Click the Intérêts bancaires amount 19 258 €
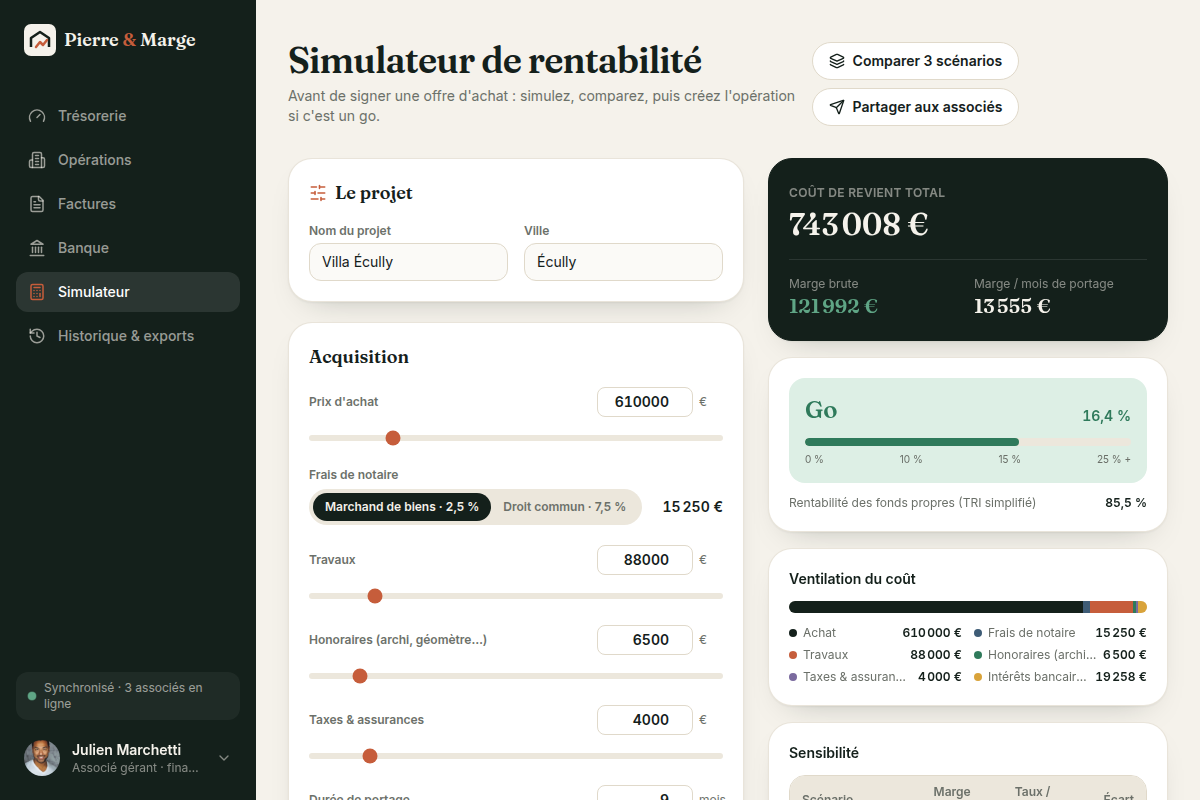The width and height of the screenshot is (1200, 800). point(1121,677)
